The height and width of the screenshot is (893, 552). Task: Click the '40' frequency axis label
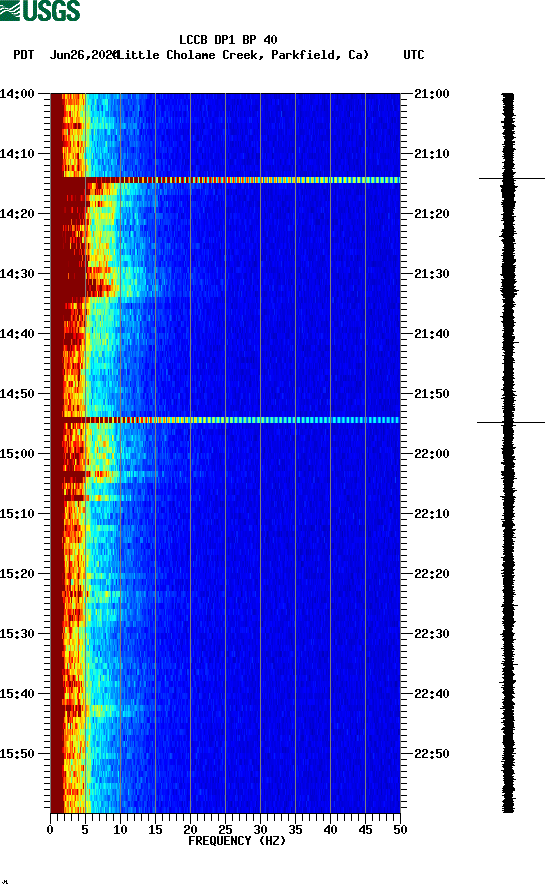[330, 830]
